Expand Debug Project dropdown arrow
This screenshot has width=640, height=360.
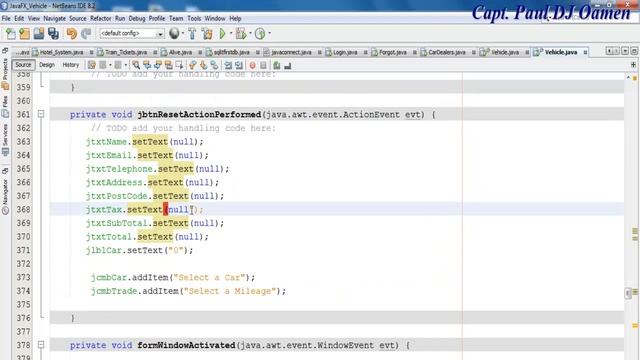(250, 33)
